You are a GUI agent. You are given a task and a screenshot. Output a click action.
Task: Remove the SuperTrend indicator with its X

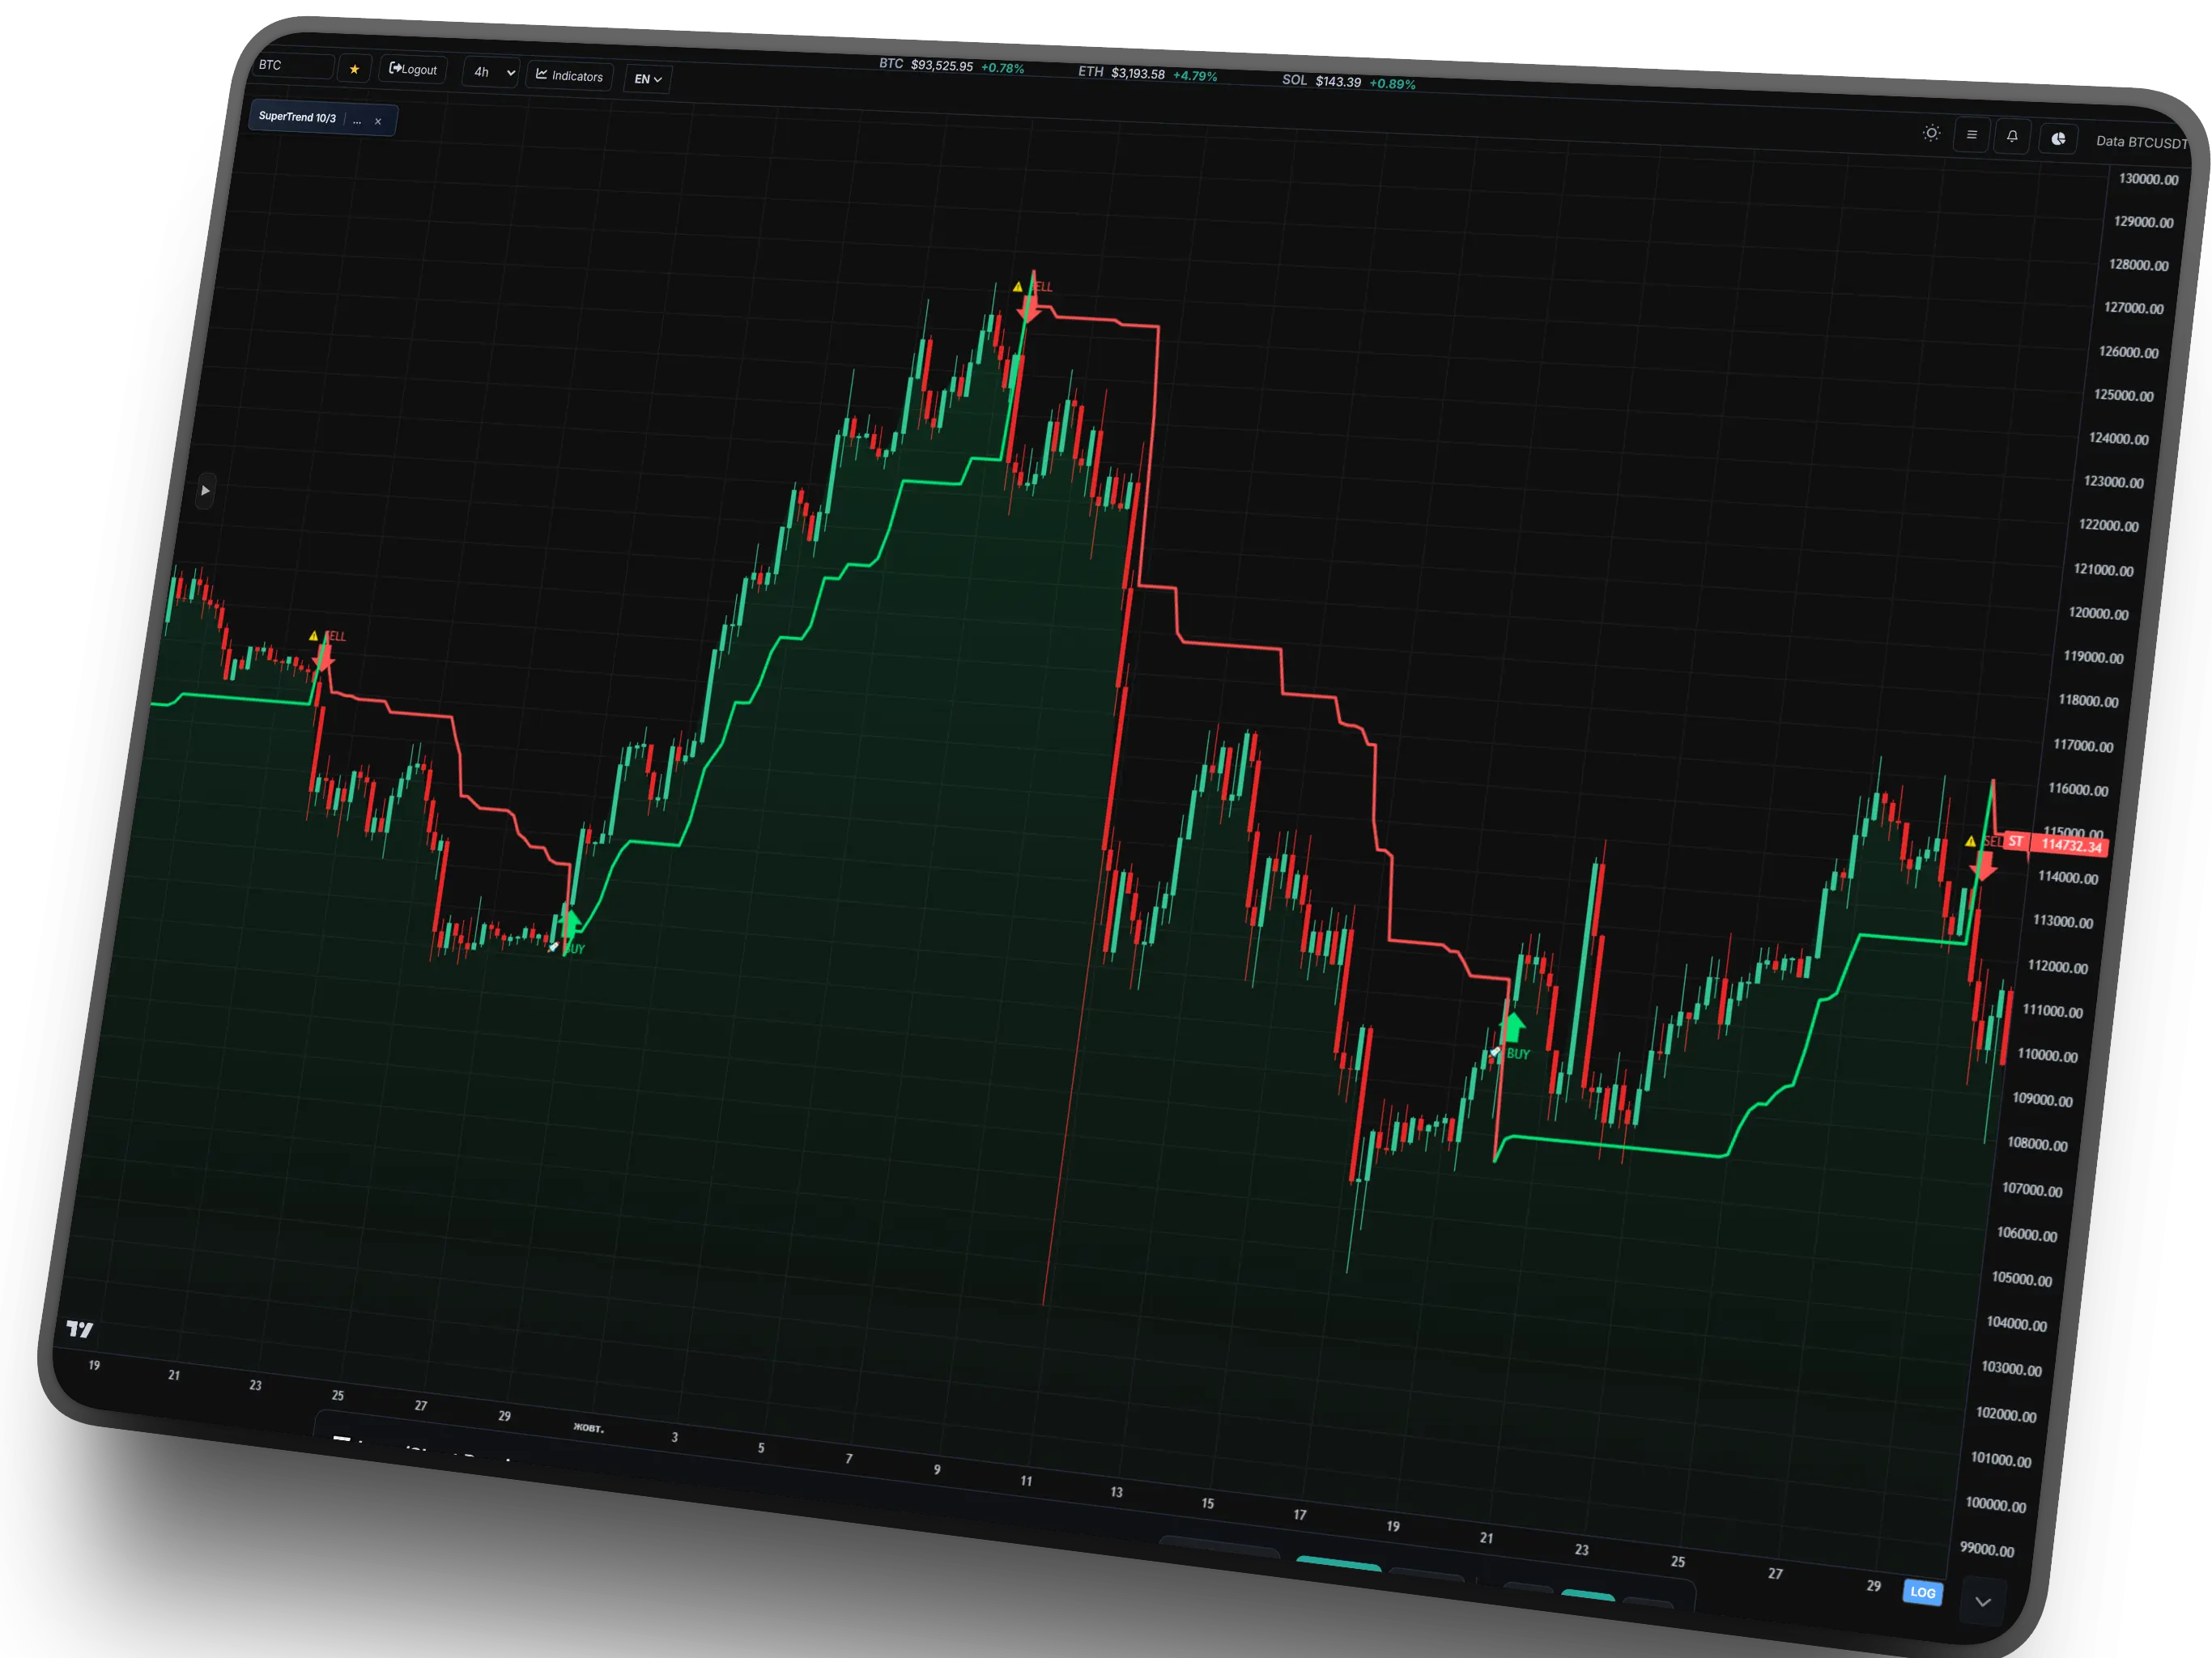(x=378, y=121)
